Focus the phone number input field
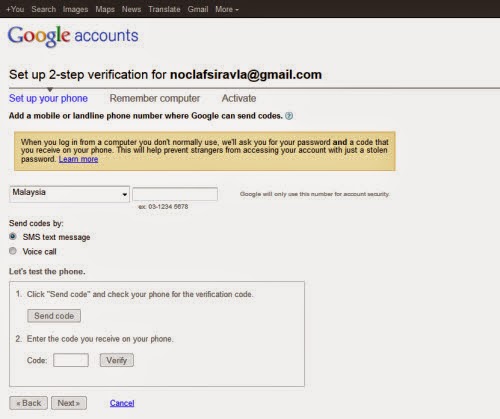Image resolution: width=500 pixels, height=419 pixels. coord(175,194)
